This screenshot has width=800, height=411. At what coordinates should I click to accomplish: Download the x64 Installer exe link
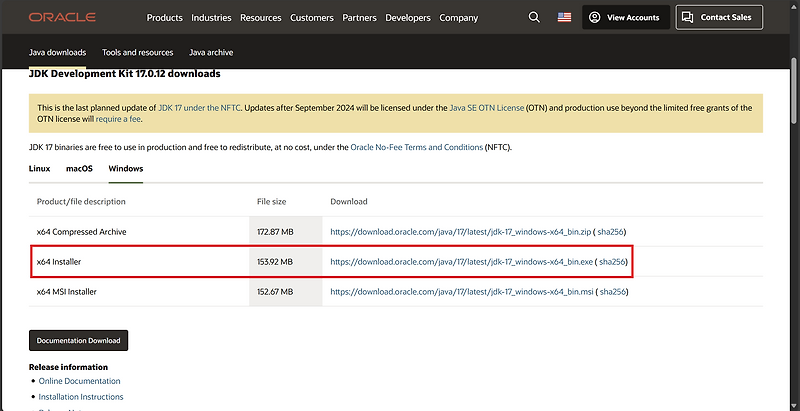pyautogui.click(x=460, y=262)
